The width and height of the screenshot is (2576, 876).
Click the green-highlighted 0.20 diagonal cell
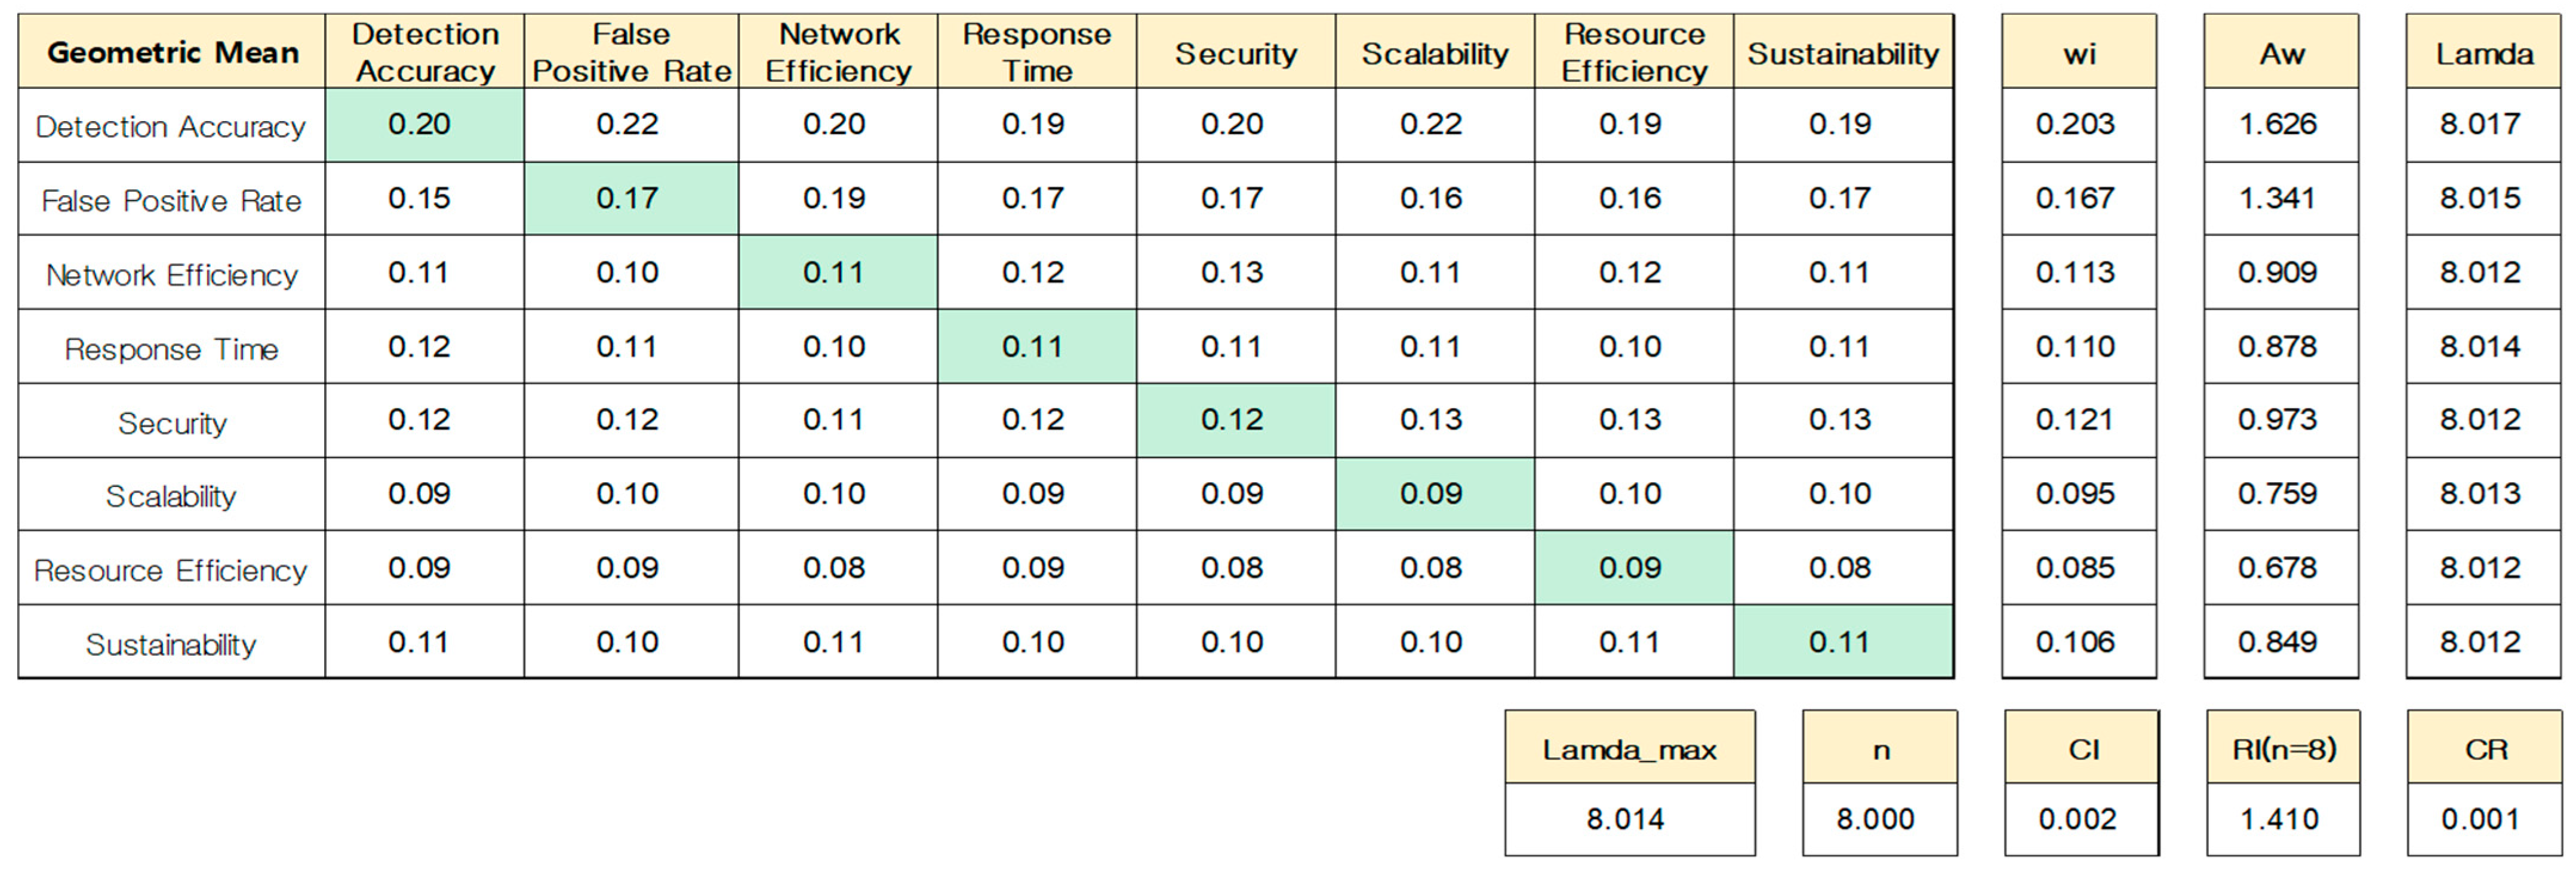[420, 124]
